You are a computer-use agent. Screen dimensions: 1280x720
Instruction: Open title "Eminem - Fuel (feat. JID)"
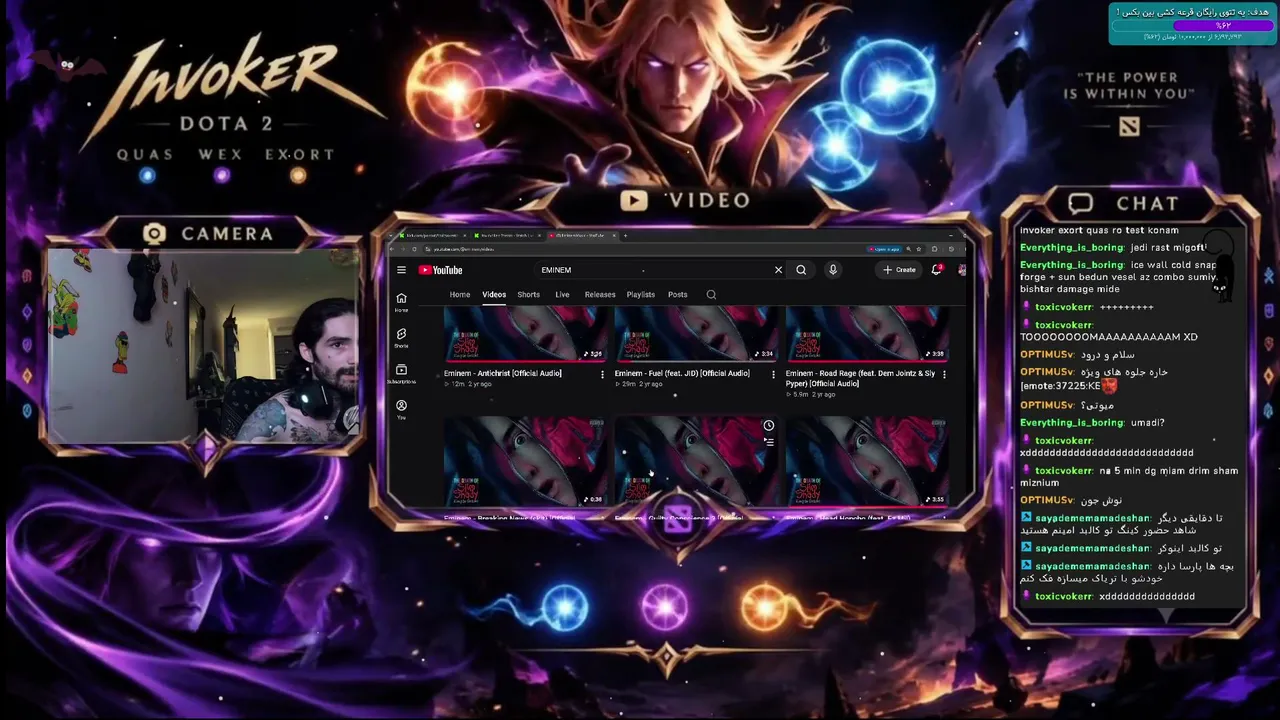pyautogui.click(x=682, y=374)
